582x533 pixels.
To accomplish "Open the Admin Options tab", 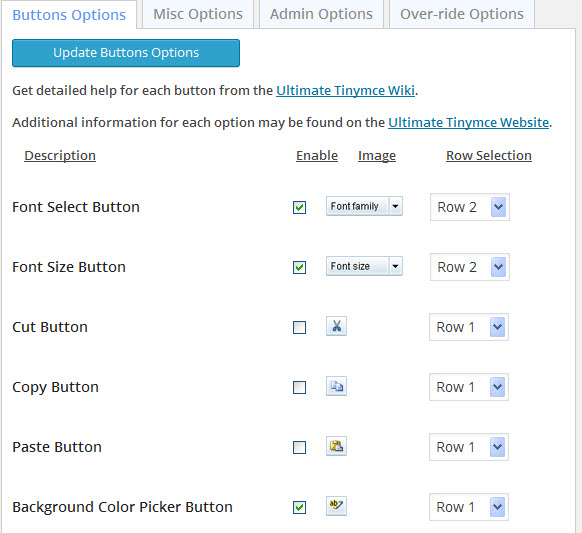I will [x=321, y=14].
